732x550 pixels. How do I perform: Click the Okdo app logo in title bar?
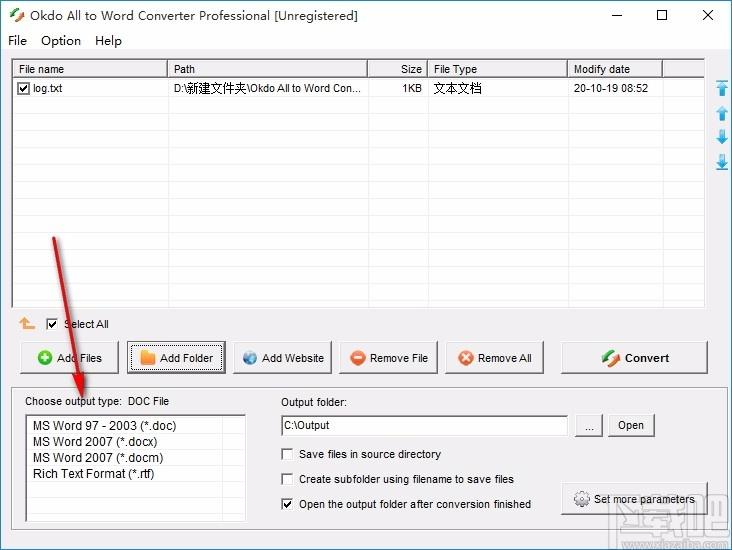(17, 15)
